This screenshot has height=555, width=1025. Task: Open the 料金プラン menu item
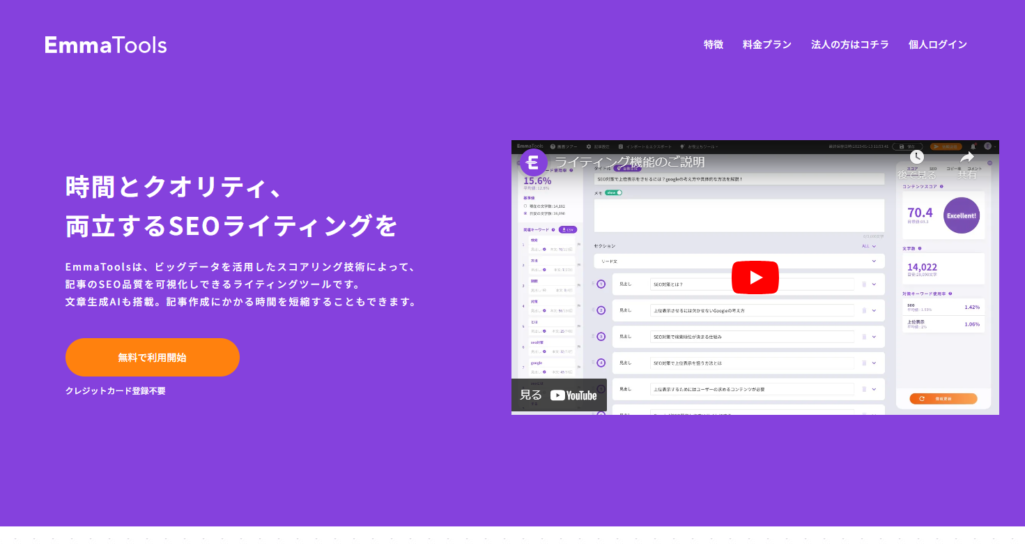[767, 45]
